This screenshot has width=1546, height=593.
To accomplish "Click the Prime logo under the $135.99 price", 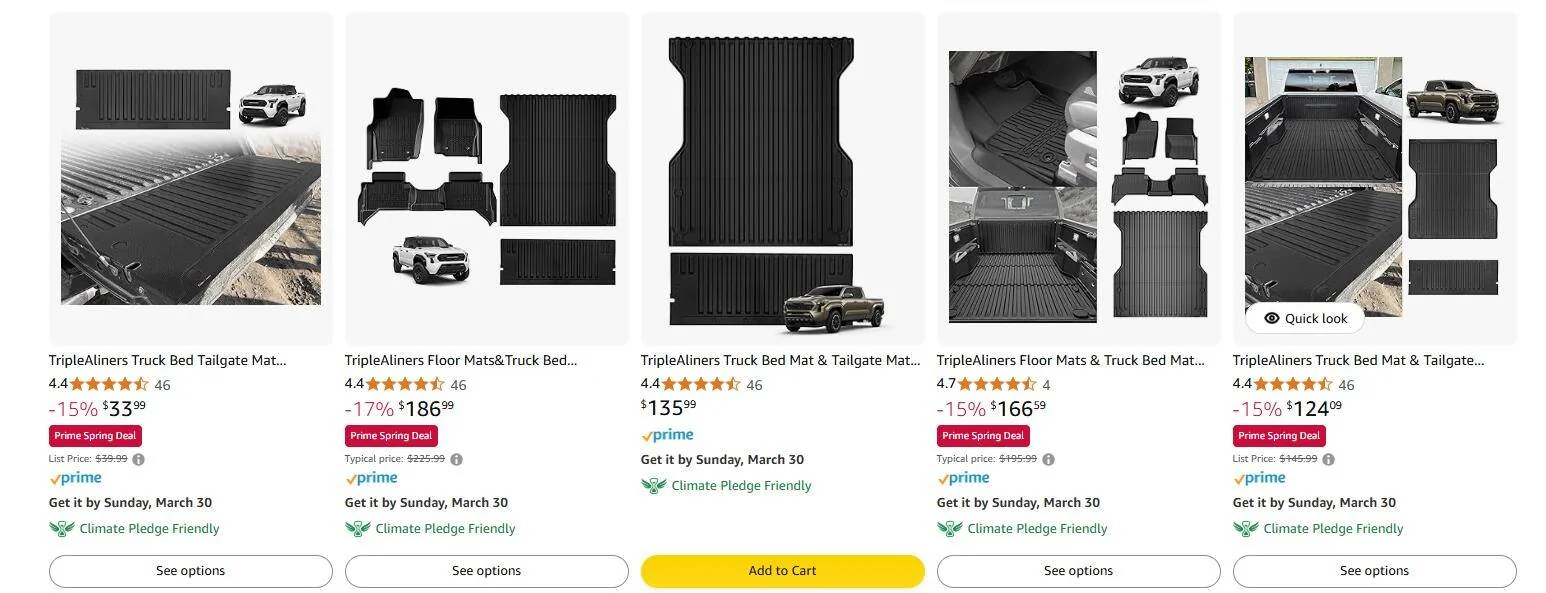I will tap(667, 435).
